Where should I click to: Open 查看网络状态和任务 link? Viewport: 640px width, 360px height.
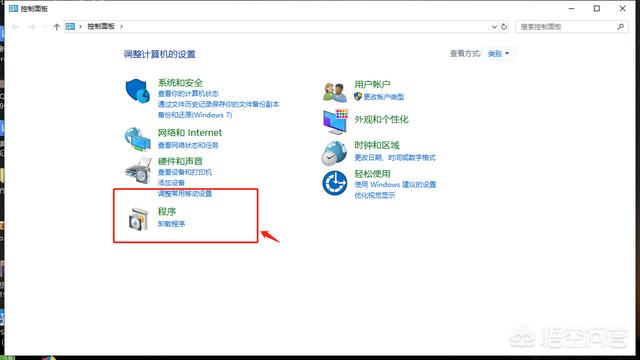[x=188, y=145]
